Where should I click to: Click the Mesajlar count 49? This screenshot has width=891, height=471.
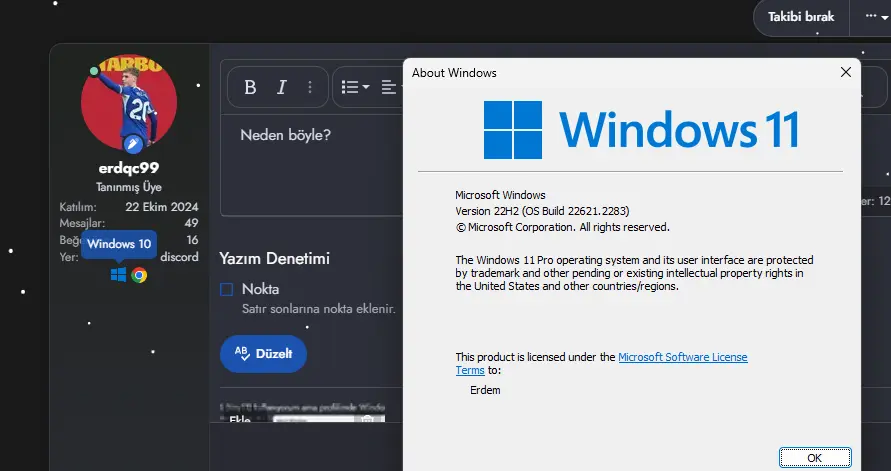(191, 223)
